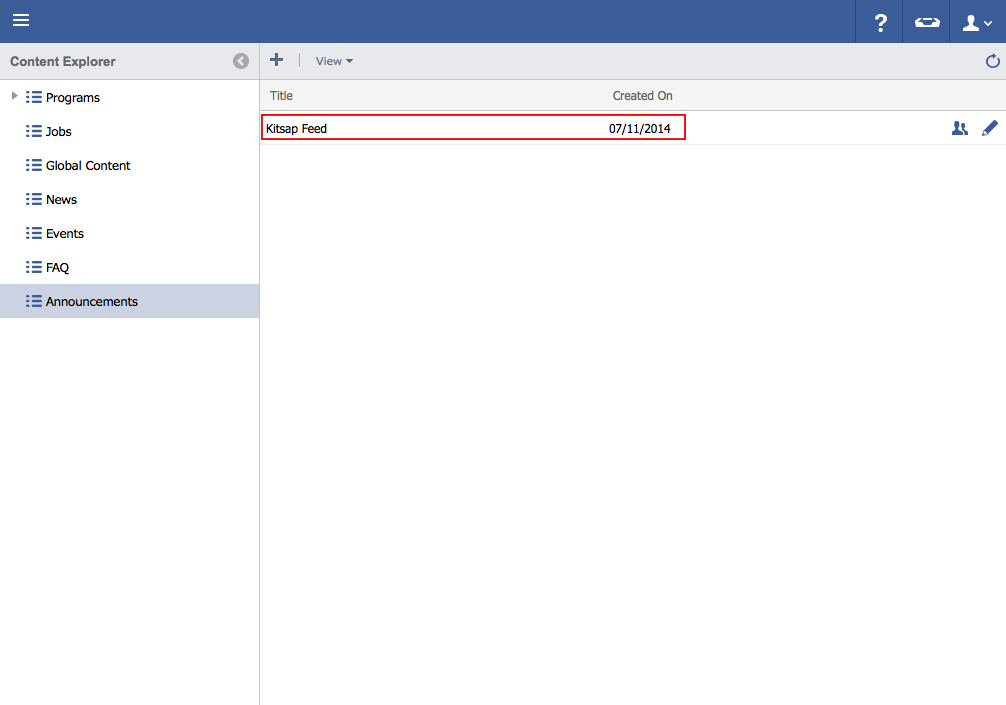Expand the Programs tree node arrow
This screenshot has height=705, width=1006.
pos(14,96)
